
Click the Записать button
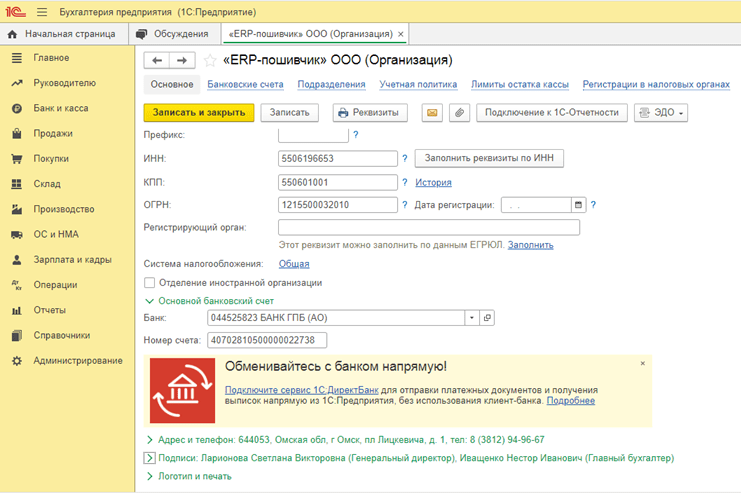tap(289, 113)
